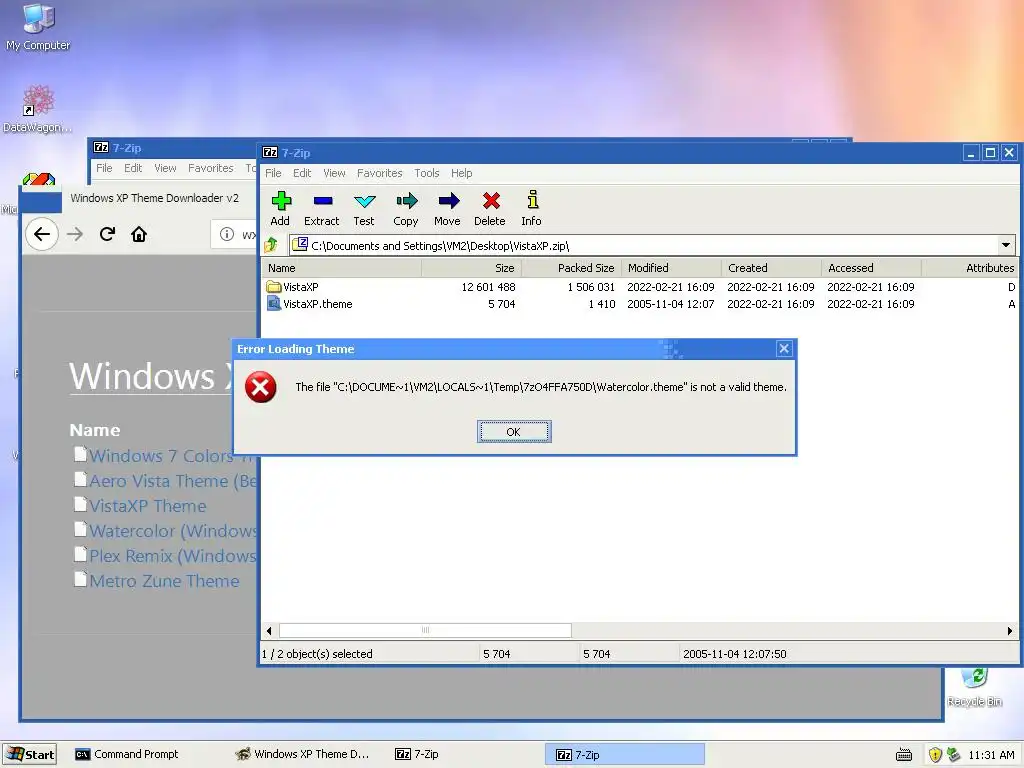This screenshot has height=768, width=1024.
Task: Choose the Move toolbar icon
Action: [x=448, y=200]
